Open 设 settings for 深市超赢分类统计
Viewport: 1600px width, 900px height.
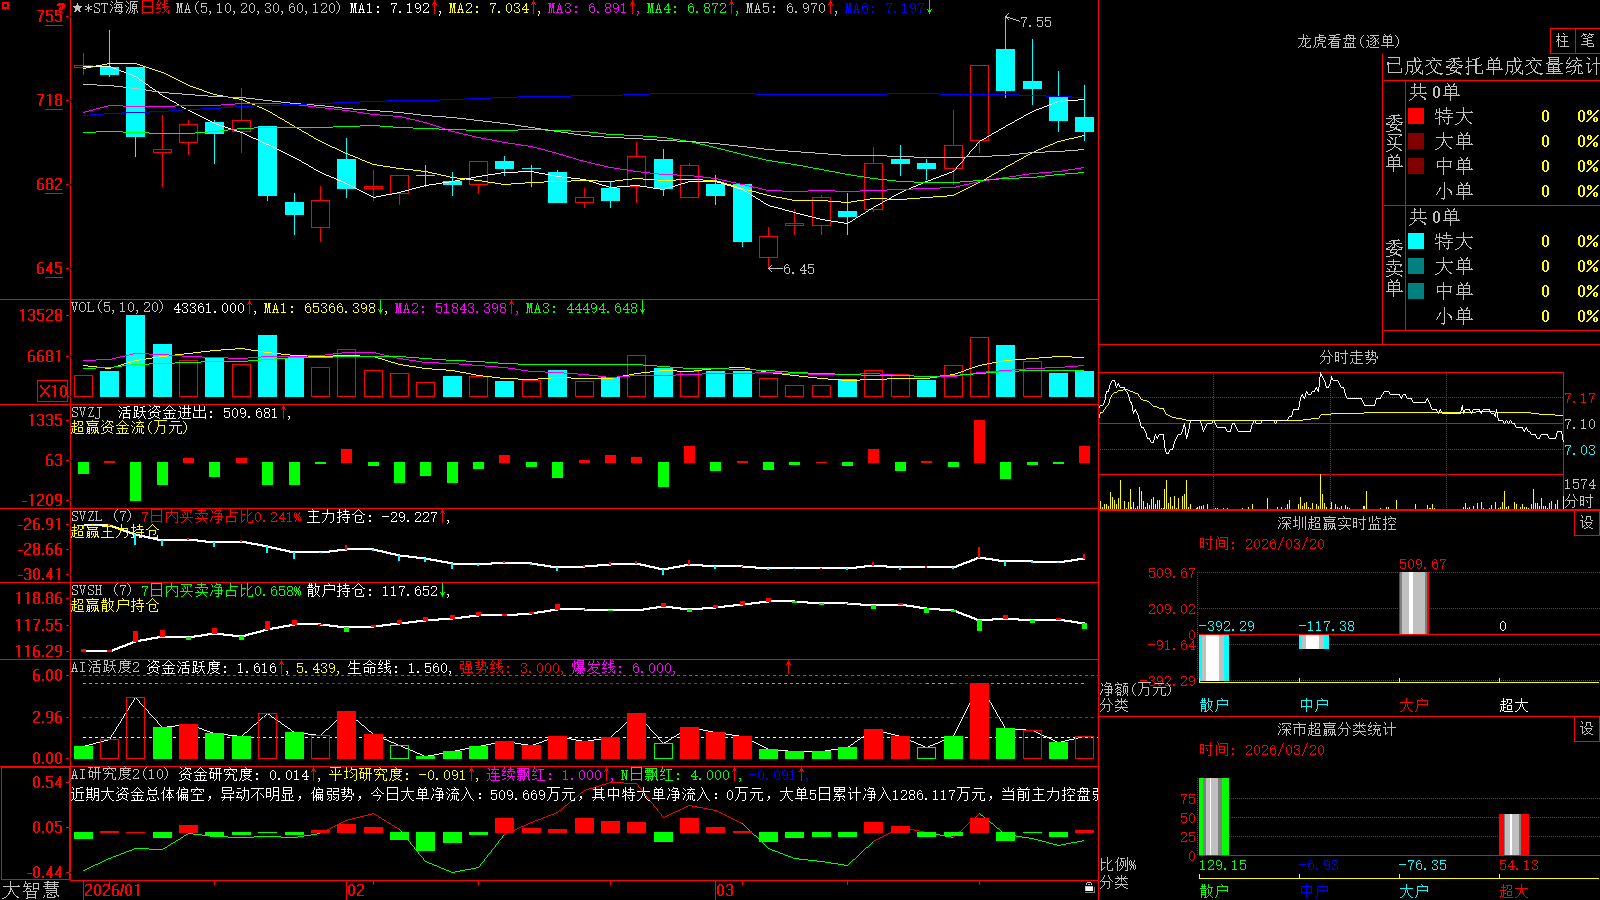[x=1587, y=729]
